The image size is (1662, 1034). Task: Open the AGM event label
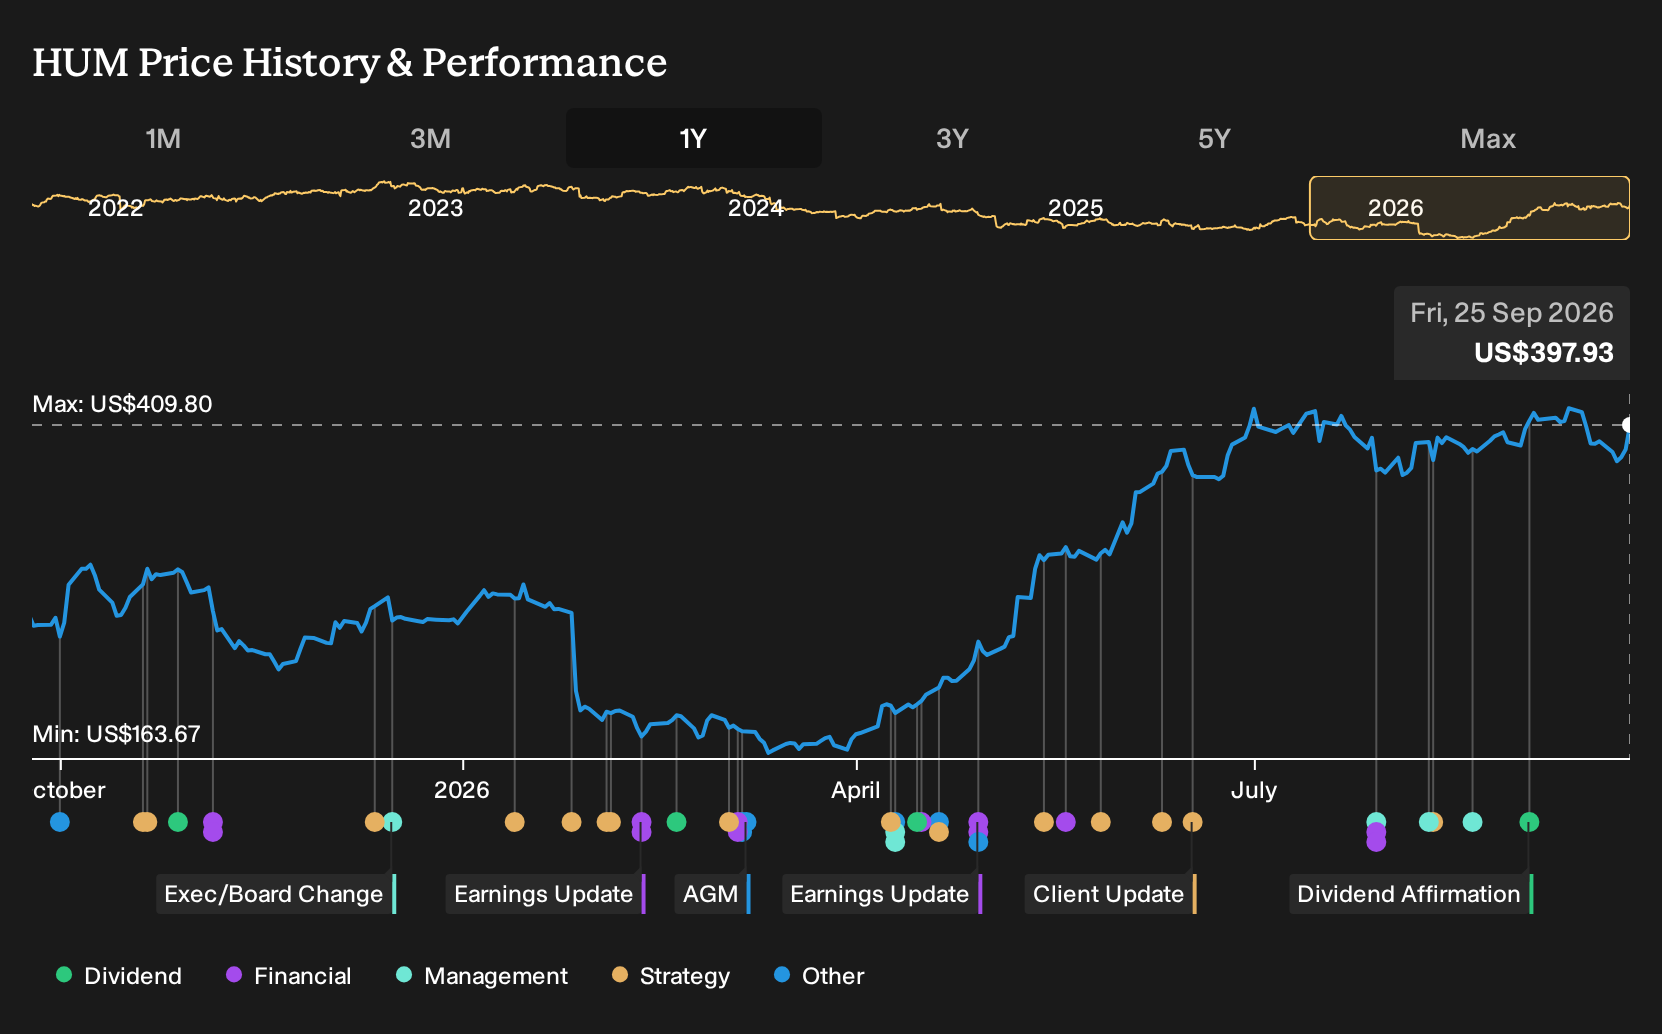tap(713, 894)
